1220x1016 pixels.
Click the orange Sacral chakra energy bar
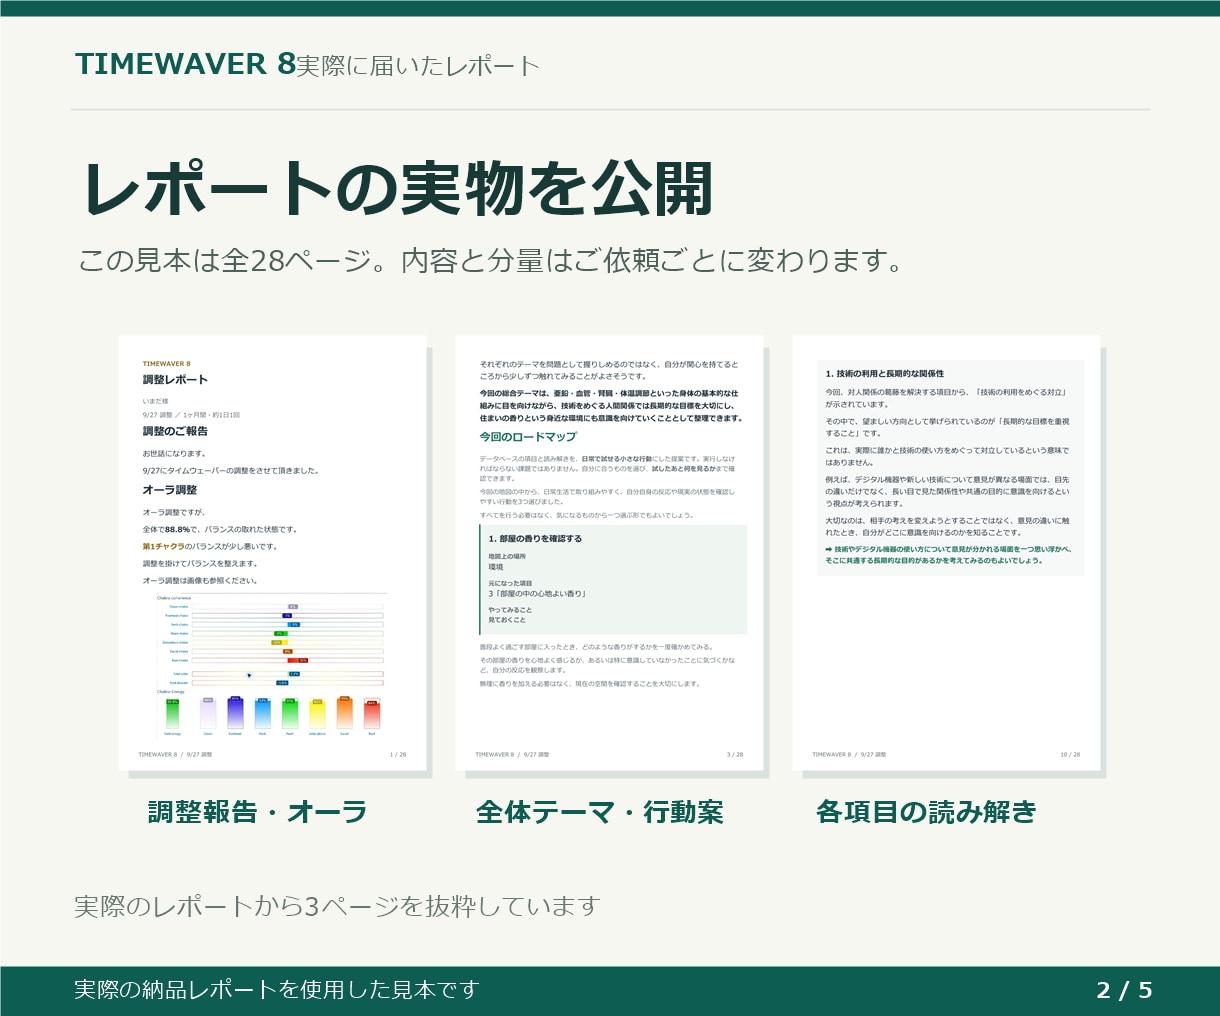[x=345, y=712]
